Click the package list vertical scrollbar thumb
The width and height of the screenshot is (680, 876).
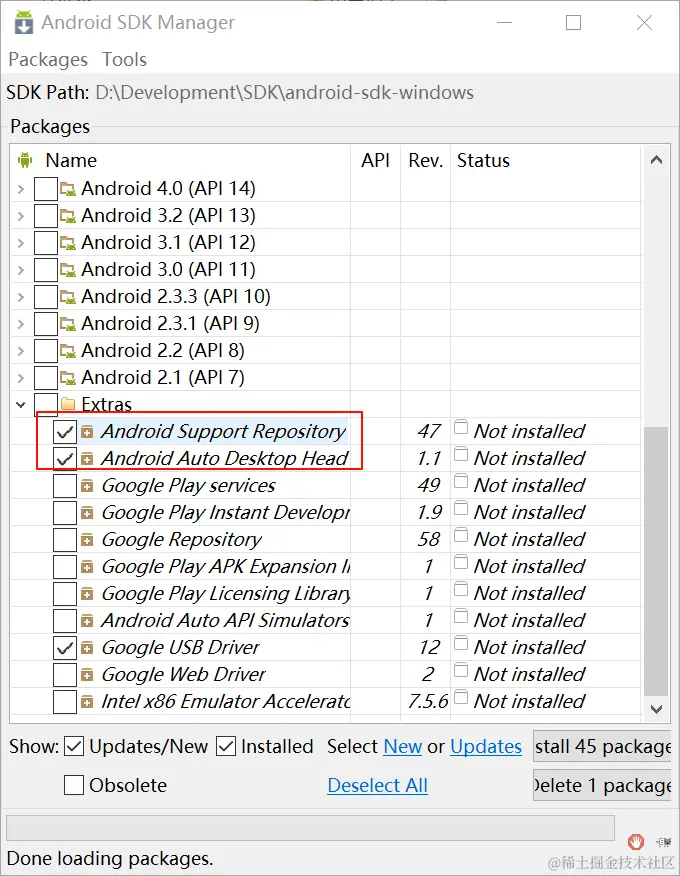pos(656,561)
